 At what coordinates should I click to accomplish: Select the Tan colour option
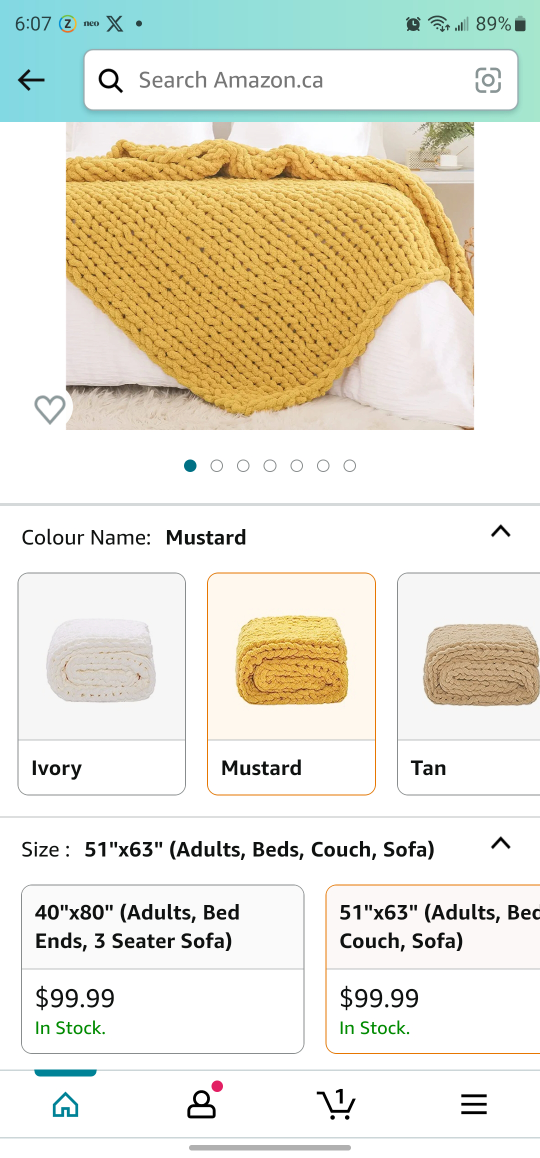point(468,684)
